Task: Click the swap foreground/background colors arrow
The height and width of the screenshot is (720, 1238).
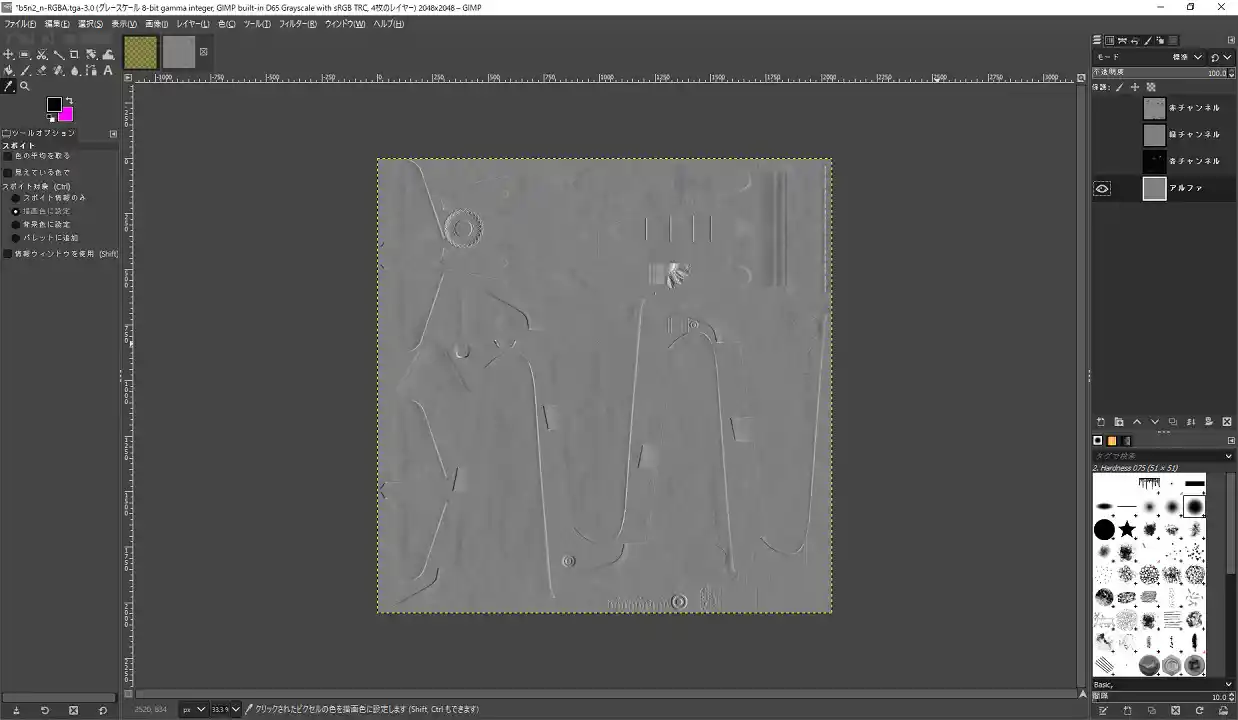Action: 69,100
